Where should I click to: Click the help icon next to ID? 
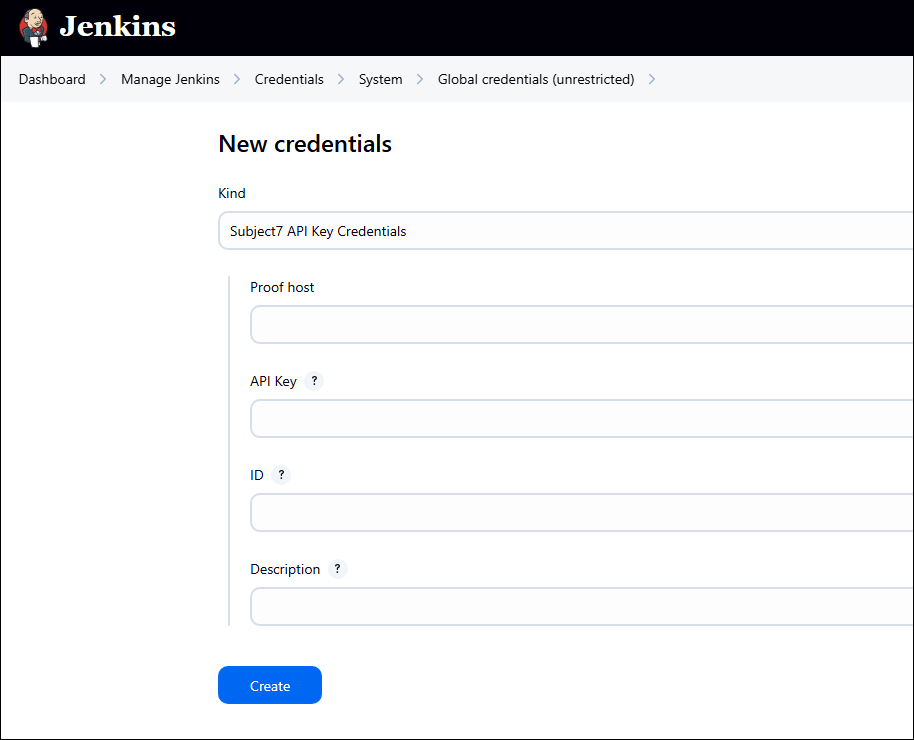pos(281,475)
